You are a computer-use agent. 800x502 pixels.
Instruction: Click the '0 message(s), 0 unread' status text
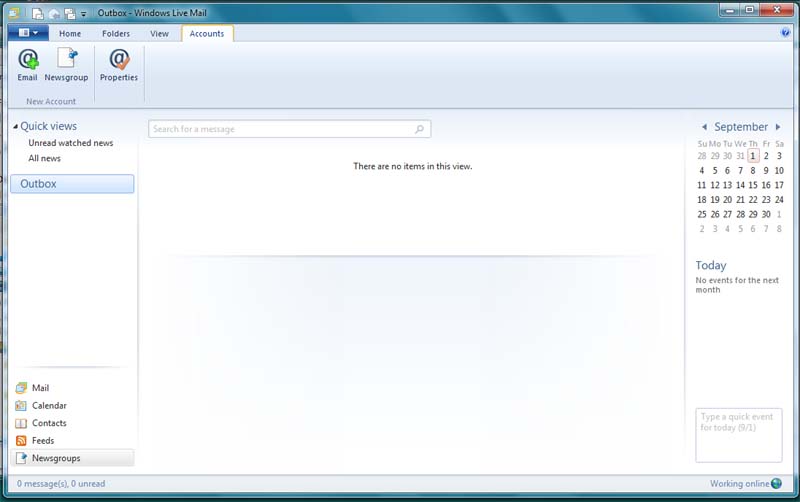pos(61,484)
